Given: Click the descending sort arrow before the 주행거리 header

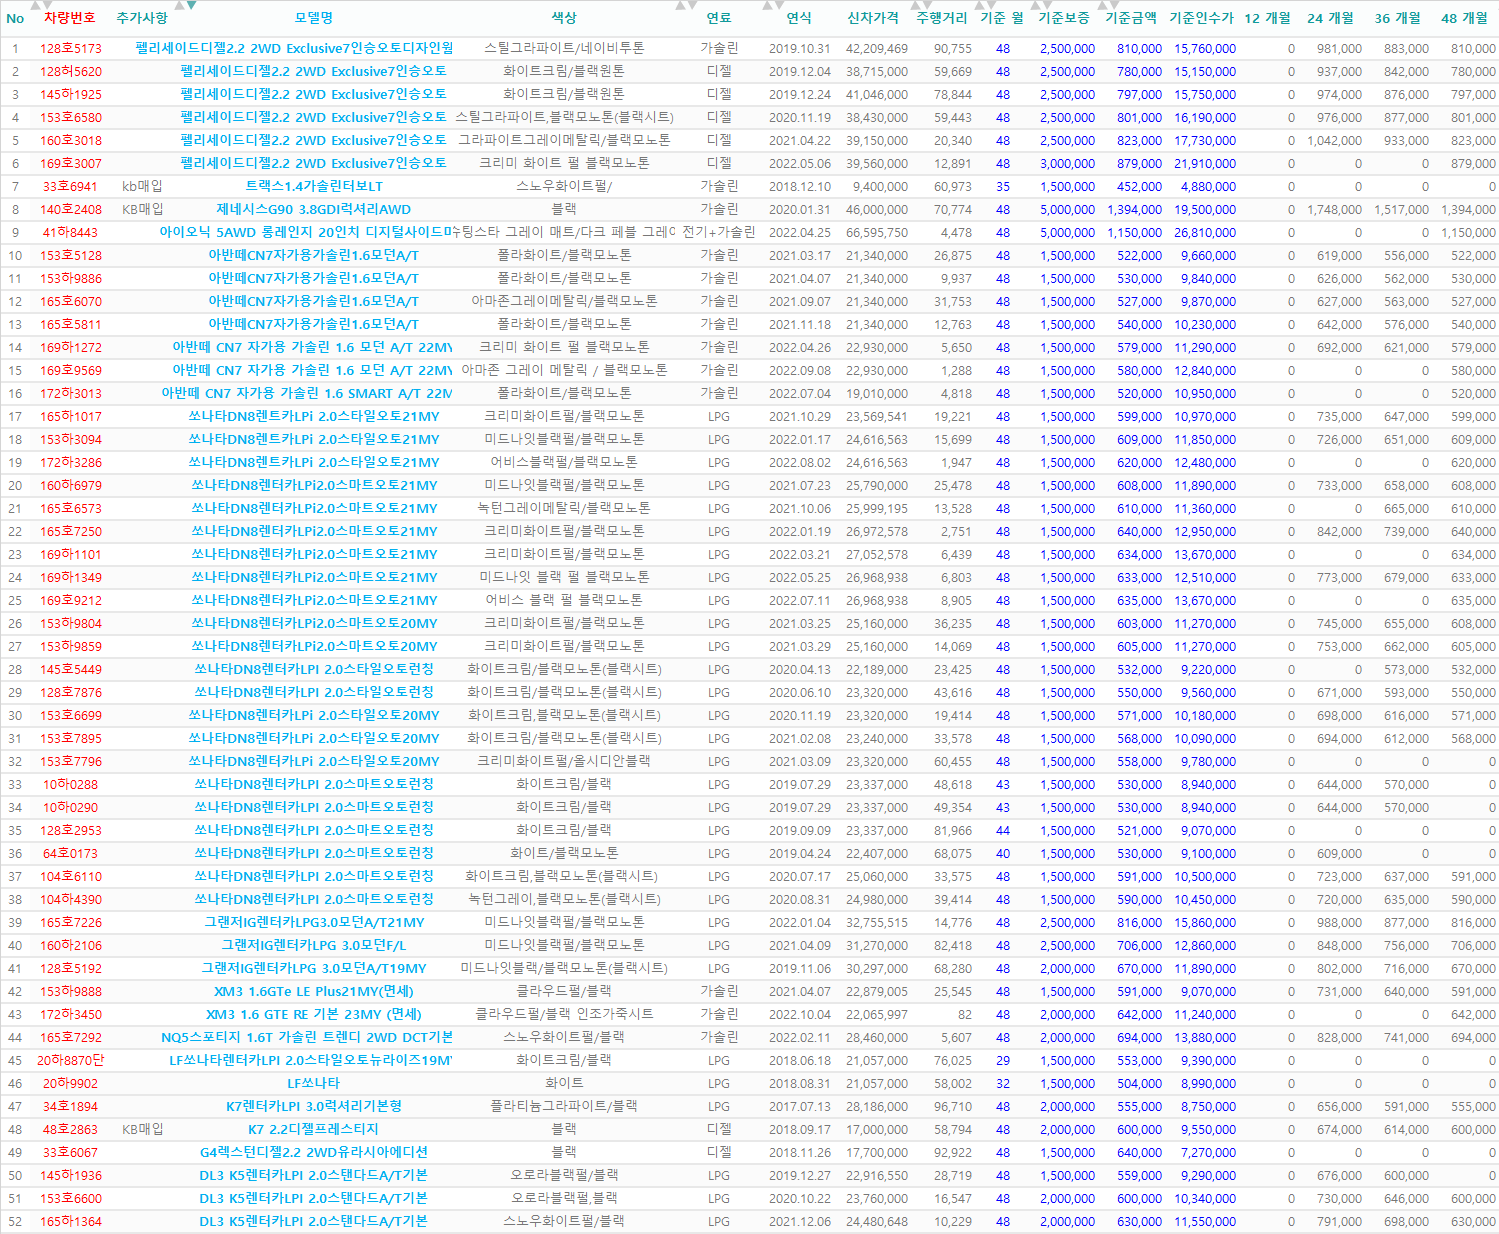Looking at the screenshot, I should (926, 6).
